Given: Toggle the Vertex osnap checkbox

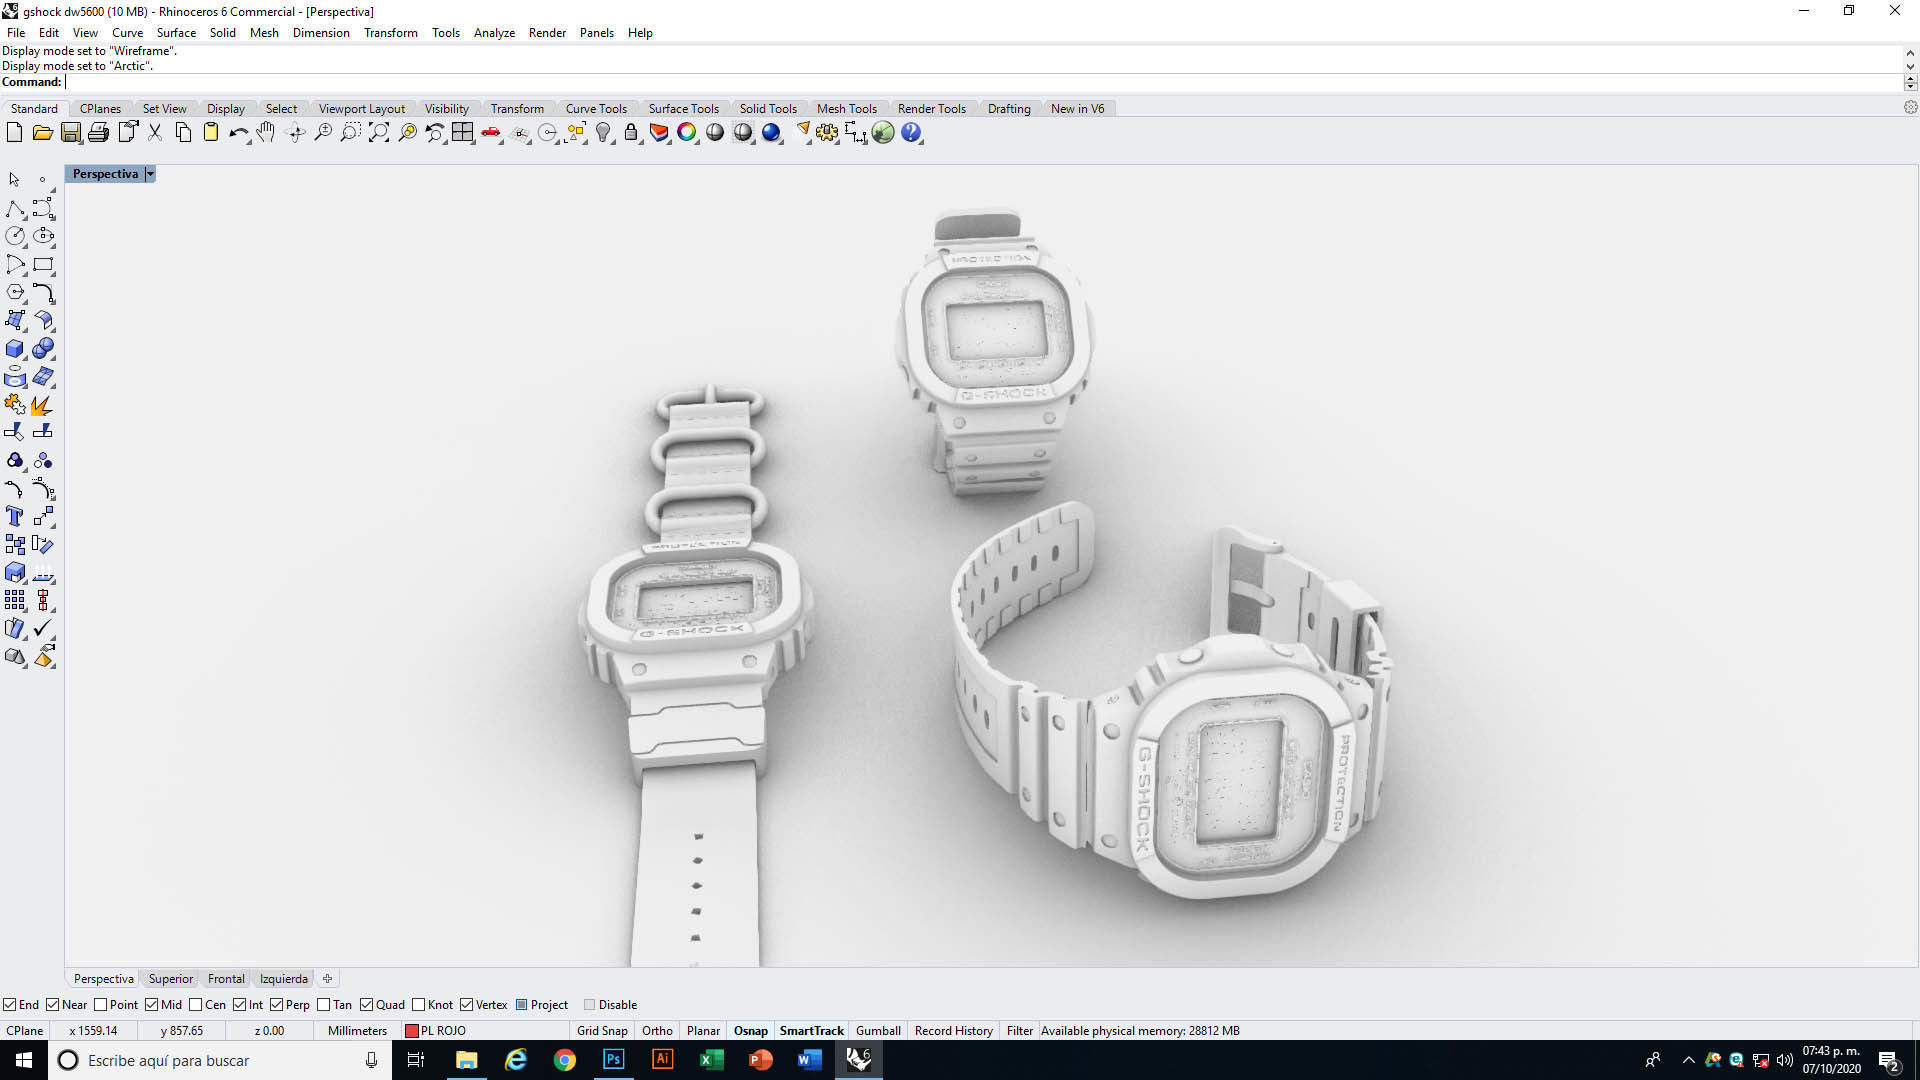Looking at the screenshot, I should coord(467,1005).
